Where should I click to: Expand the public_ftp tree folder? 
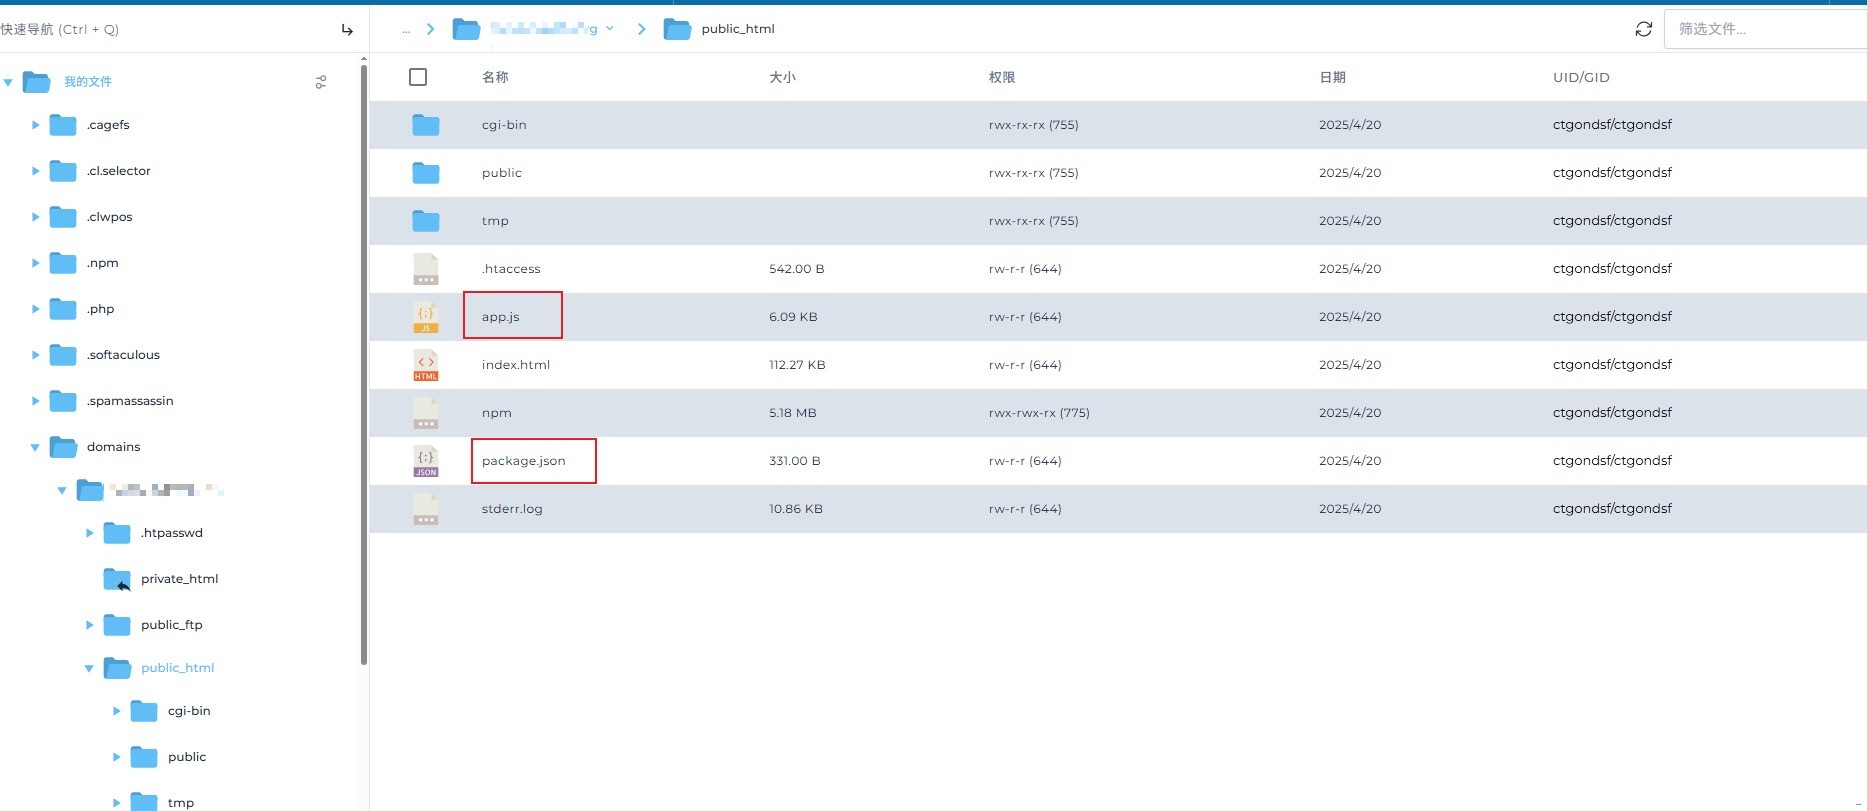89,625
